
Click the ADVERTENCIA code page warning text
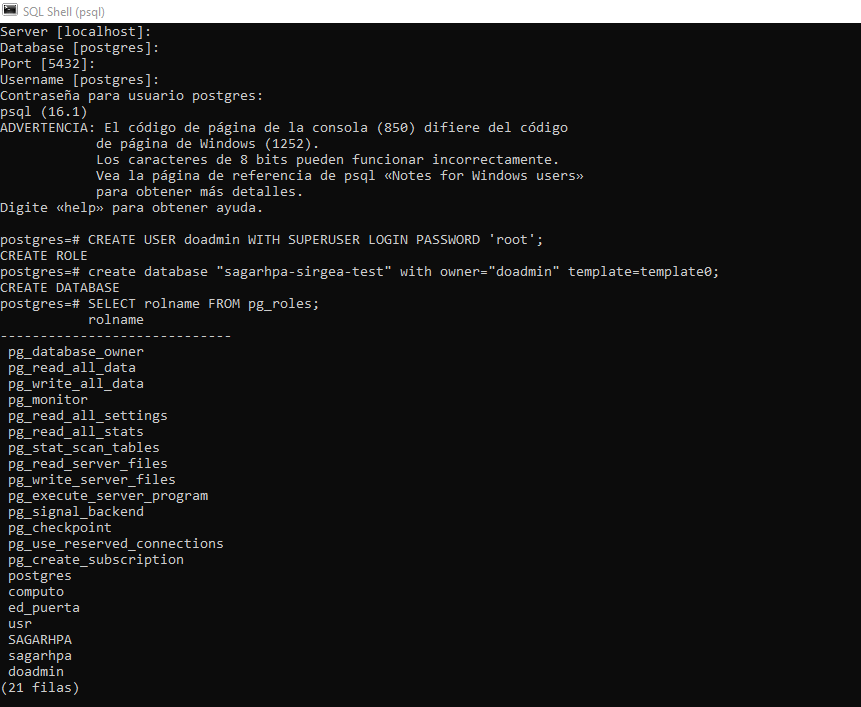(x=292, y=160)
